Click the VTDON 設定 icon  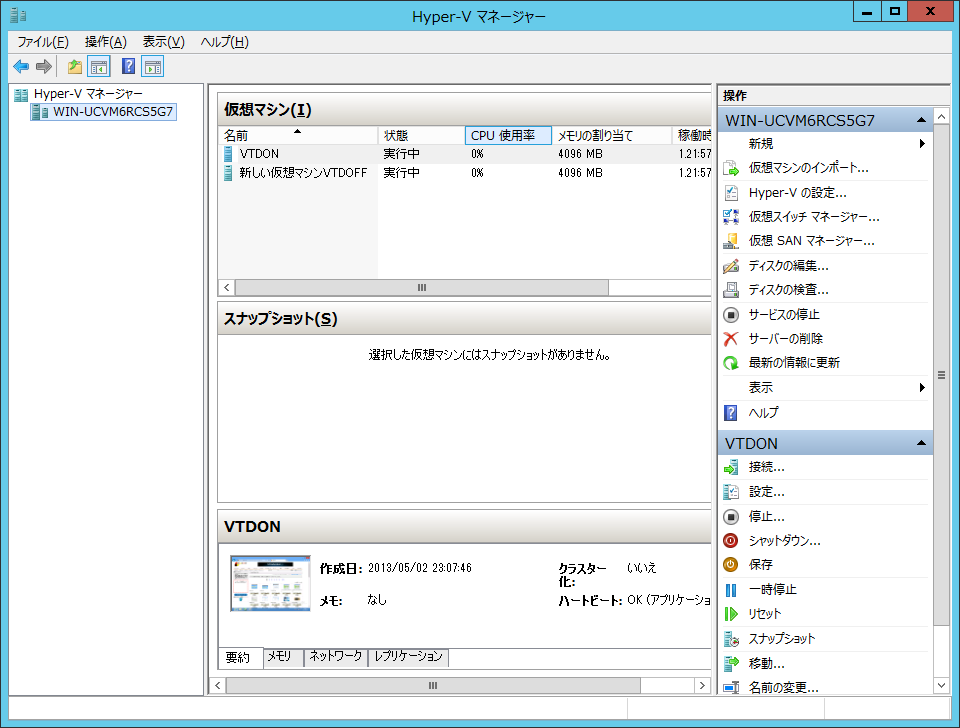click(x=731, y=492)
